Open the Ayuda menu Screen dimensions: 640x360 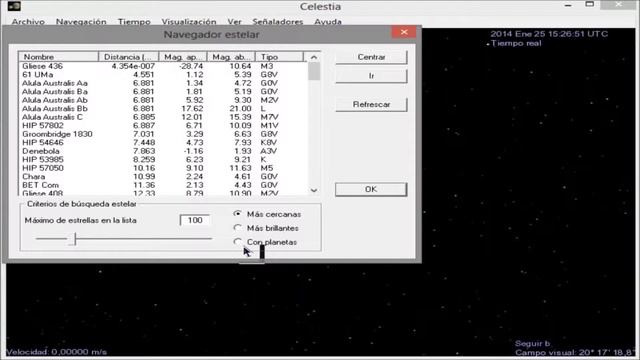(327, 22)
